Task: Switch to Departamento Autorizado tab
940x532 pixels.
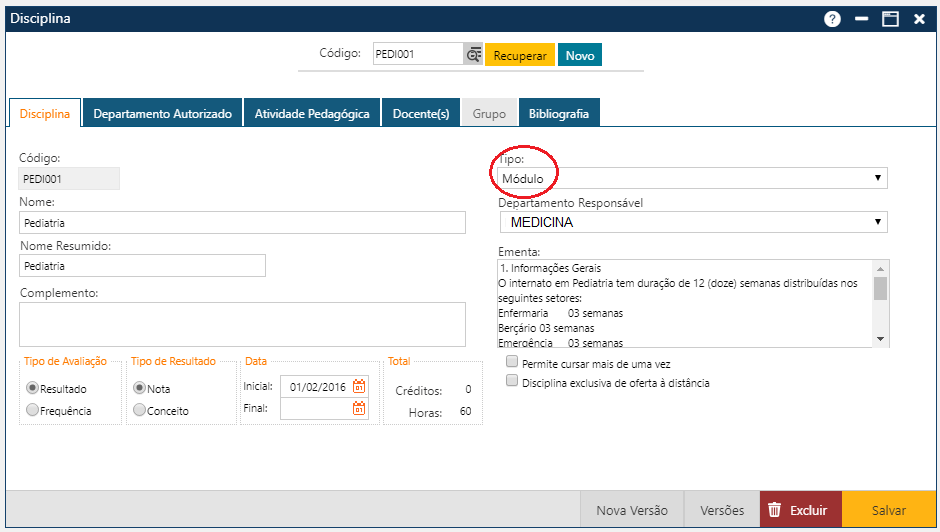Action: click(162, 114)
